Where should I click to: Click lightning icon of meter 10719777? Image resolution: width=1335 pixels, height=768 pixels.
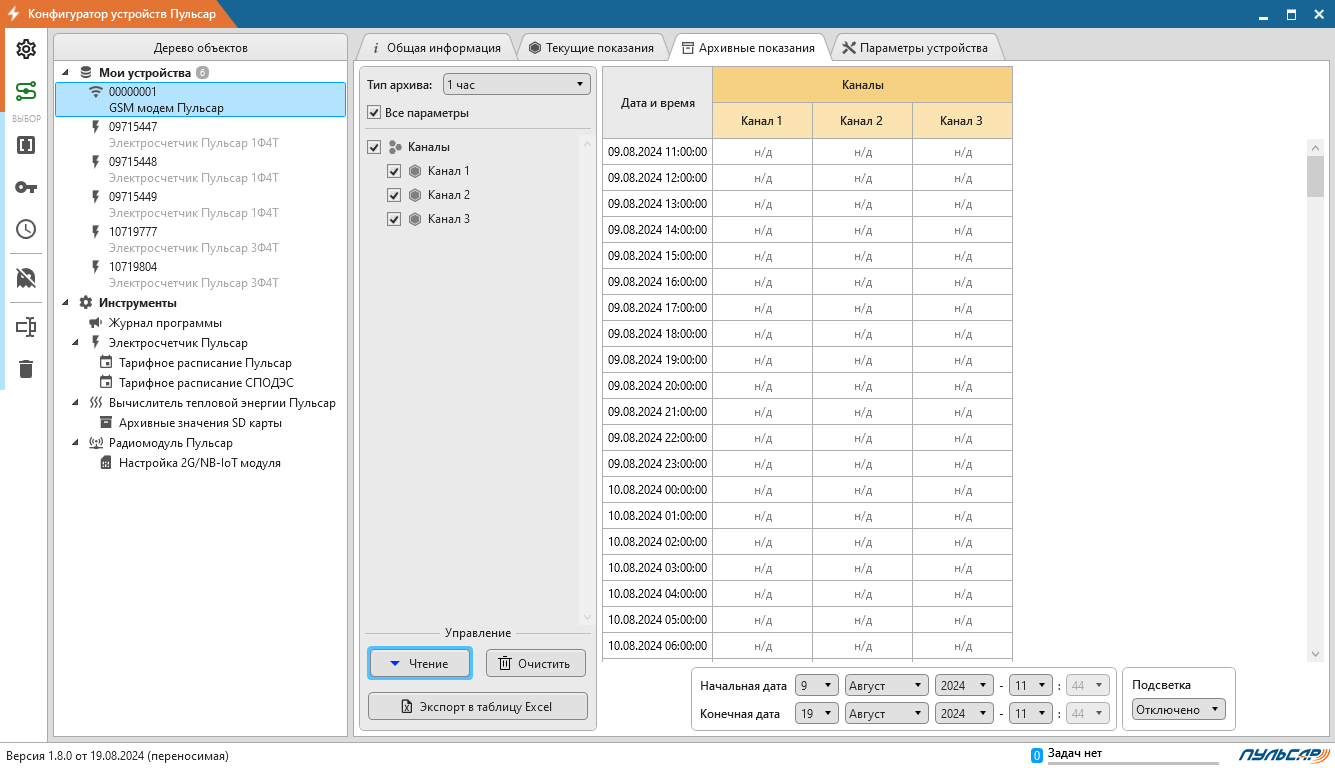pyautogui.click(x=96, y=232)
